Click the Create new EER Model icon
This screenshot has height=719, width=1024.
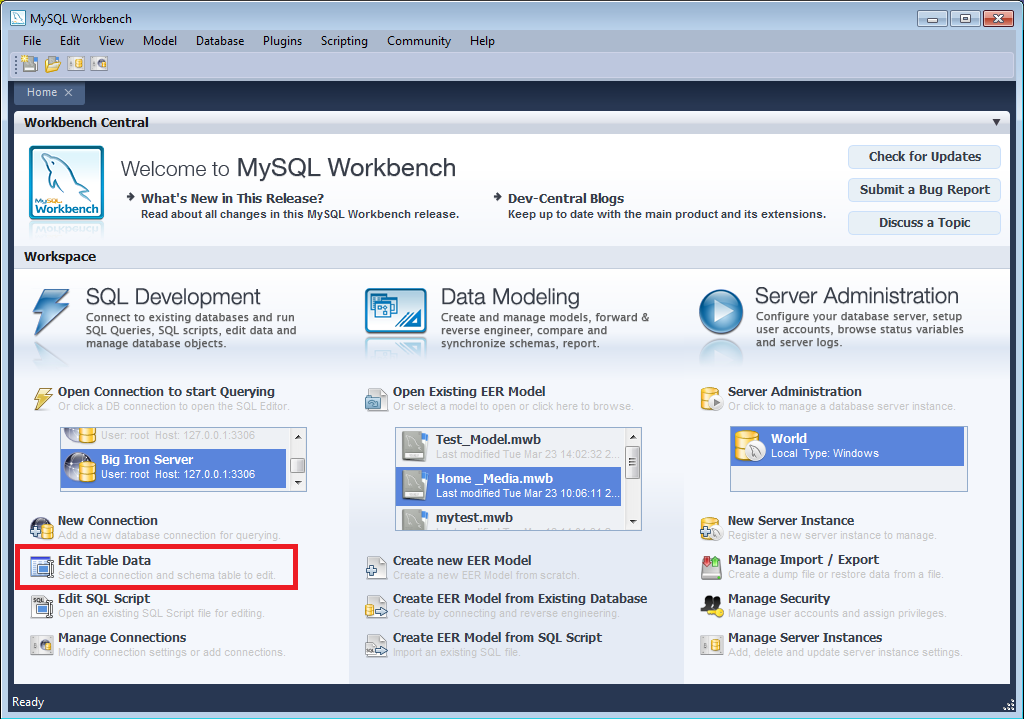pyautogui.click(x=376, y=568)
